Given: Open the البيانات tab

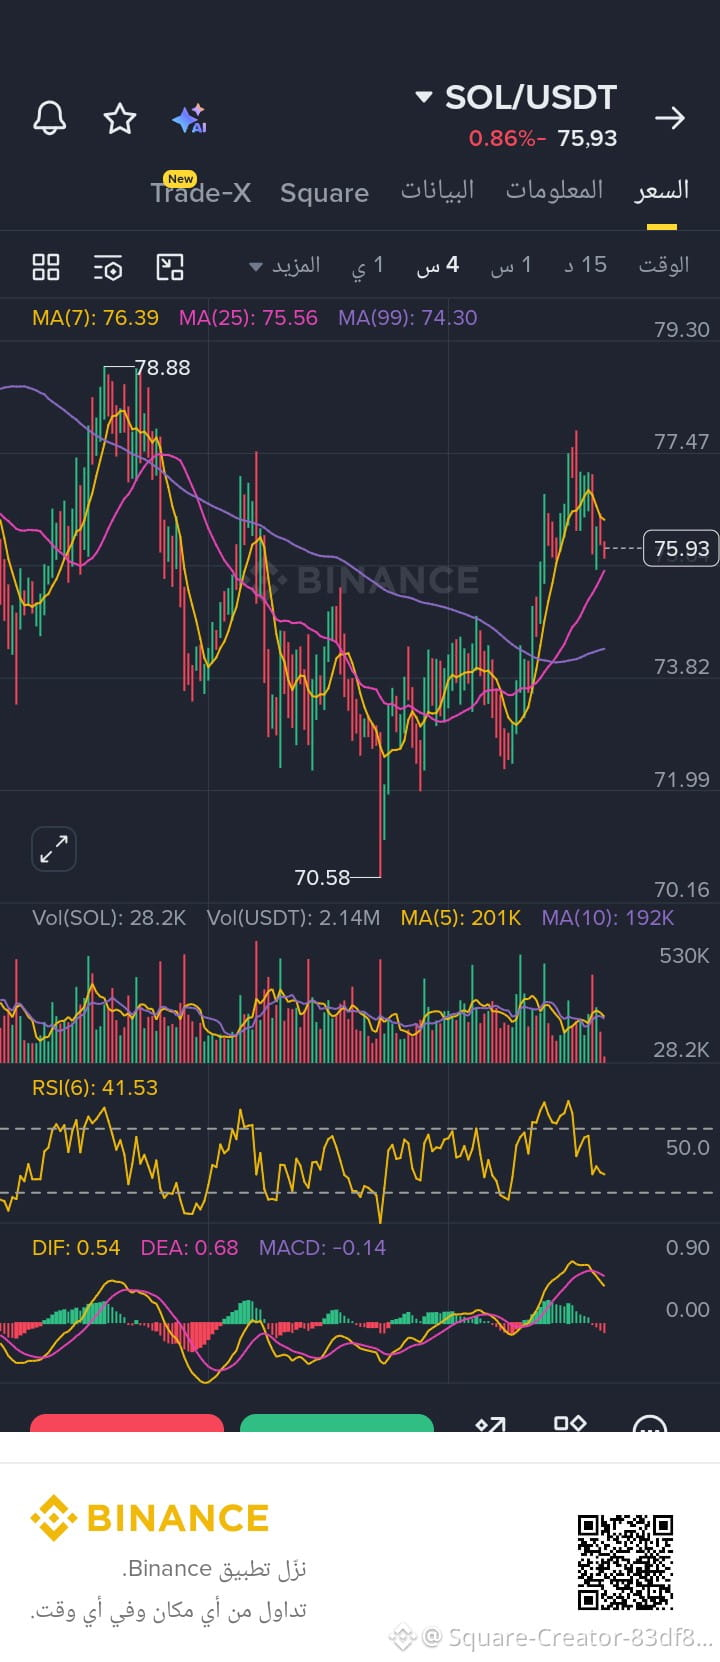Looking at the screenshot, I should pos(437,190).
